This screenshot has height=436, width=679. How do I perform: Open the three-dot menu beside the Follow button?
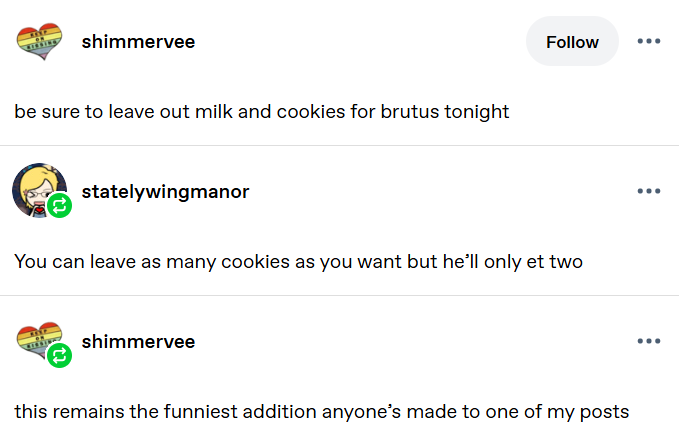pyautogui.click(x=649, y=41)
